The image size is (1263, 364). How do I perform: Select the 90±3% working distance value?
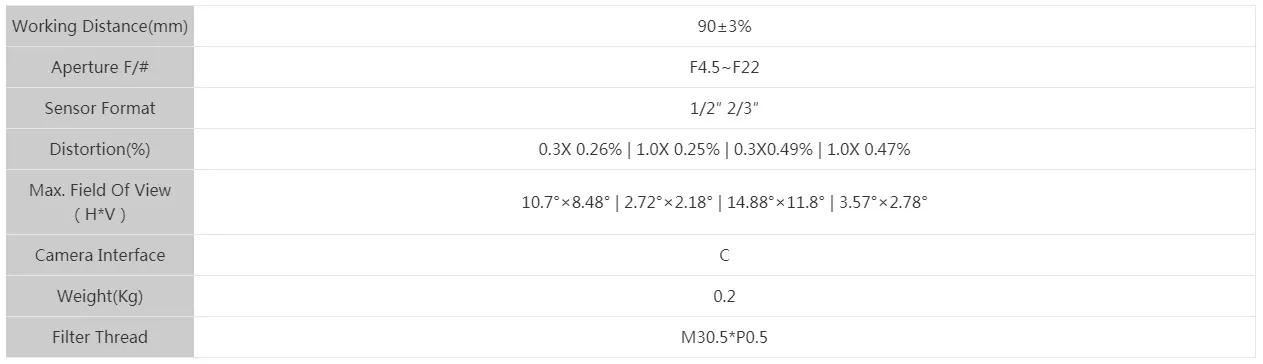coord(724,27)
